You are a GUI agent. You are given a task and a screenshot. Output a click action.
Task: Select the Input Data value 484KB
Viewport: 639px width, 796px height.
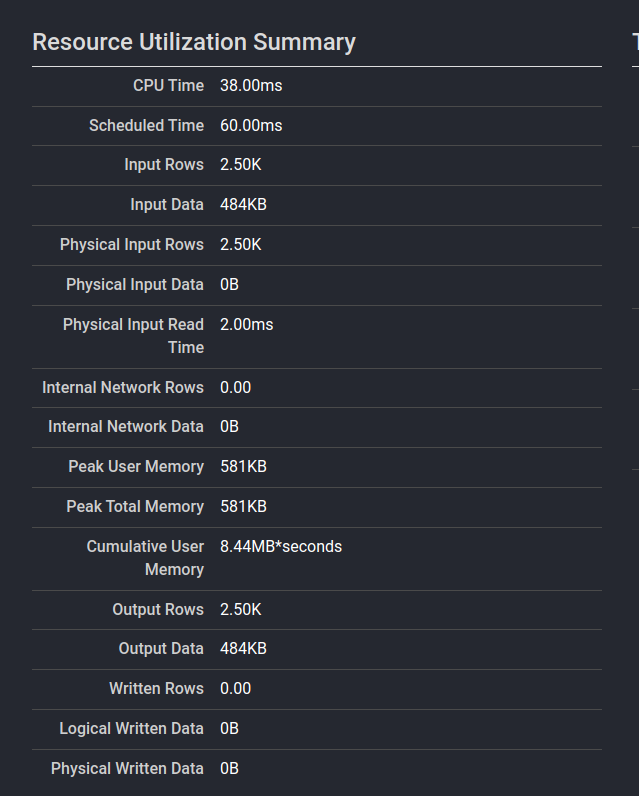coord(244,205)
